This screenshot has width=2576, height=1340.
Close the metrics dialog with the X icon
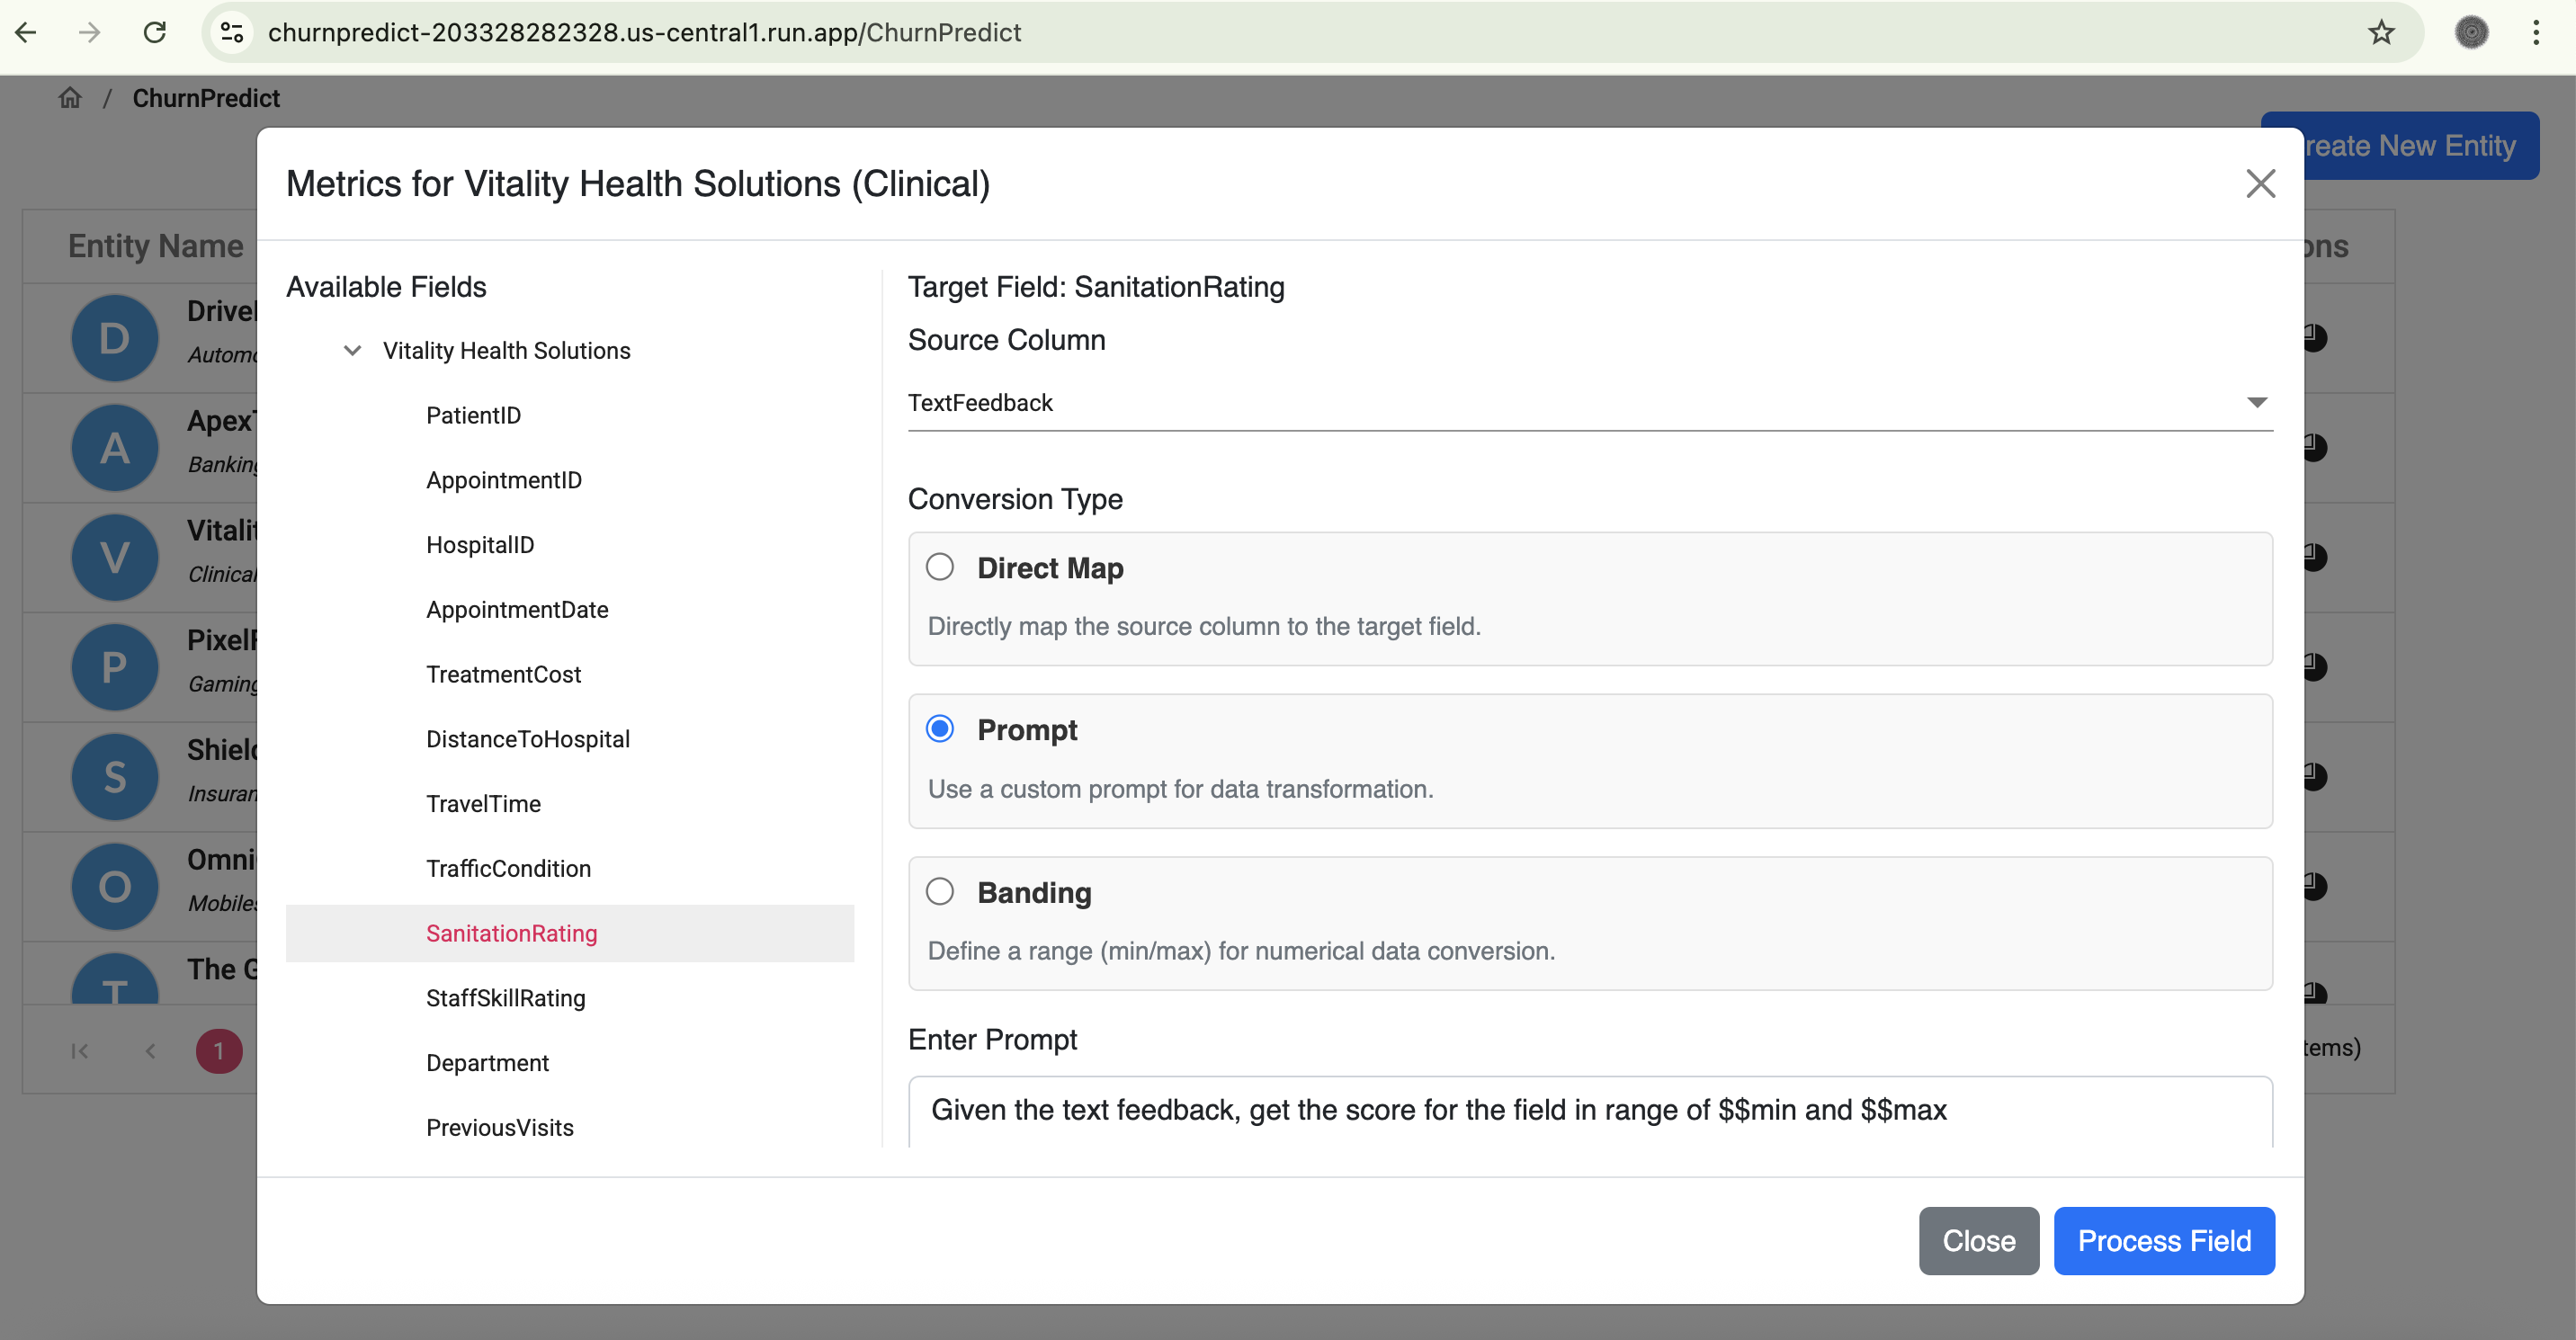(x=2260, y=183)
